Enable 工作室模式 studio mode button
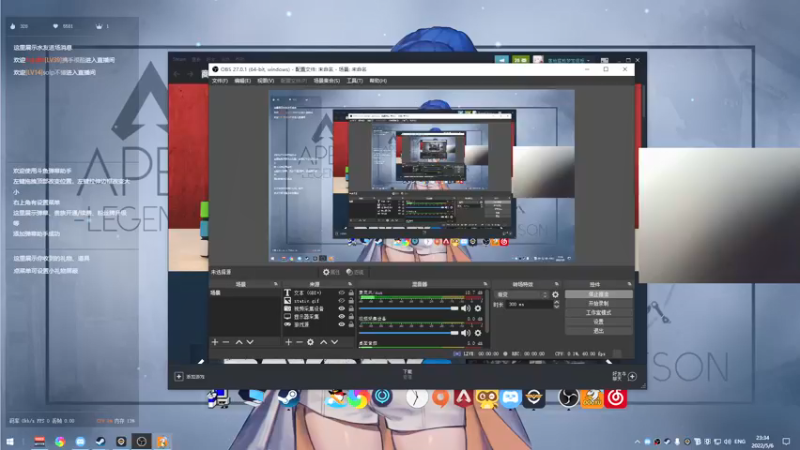 [598, 313]
